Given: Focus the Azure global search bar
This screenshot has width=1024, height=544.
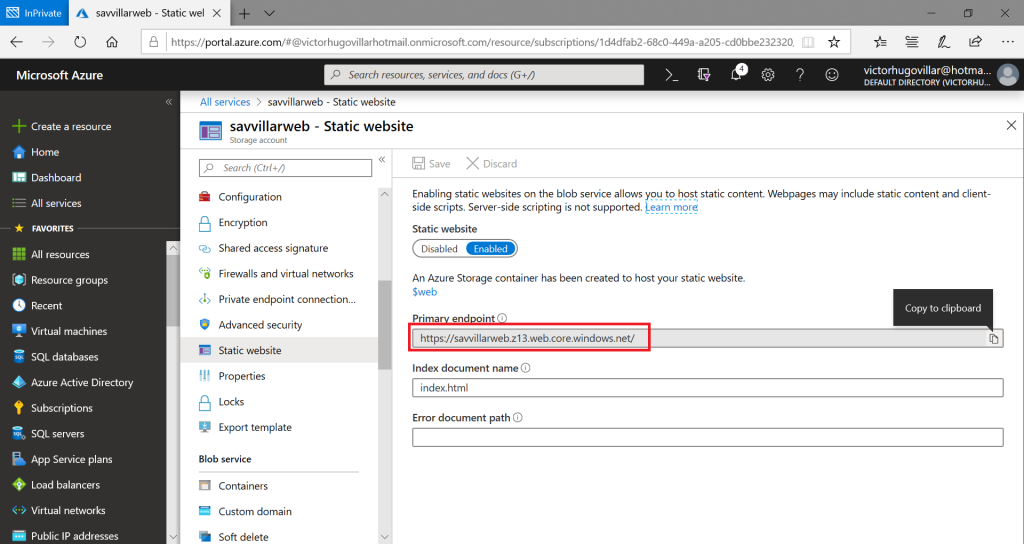Looking at the screenshot, I should pos(484,75).
